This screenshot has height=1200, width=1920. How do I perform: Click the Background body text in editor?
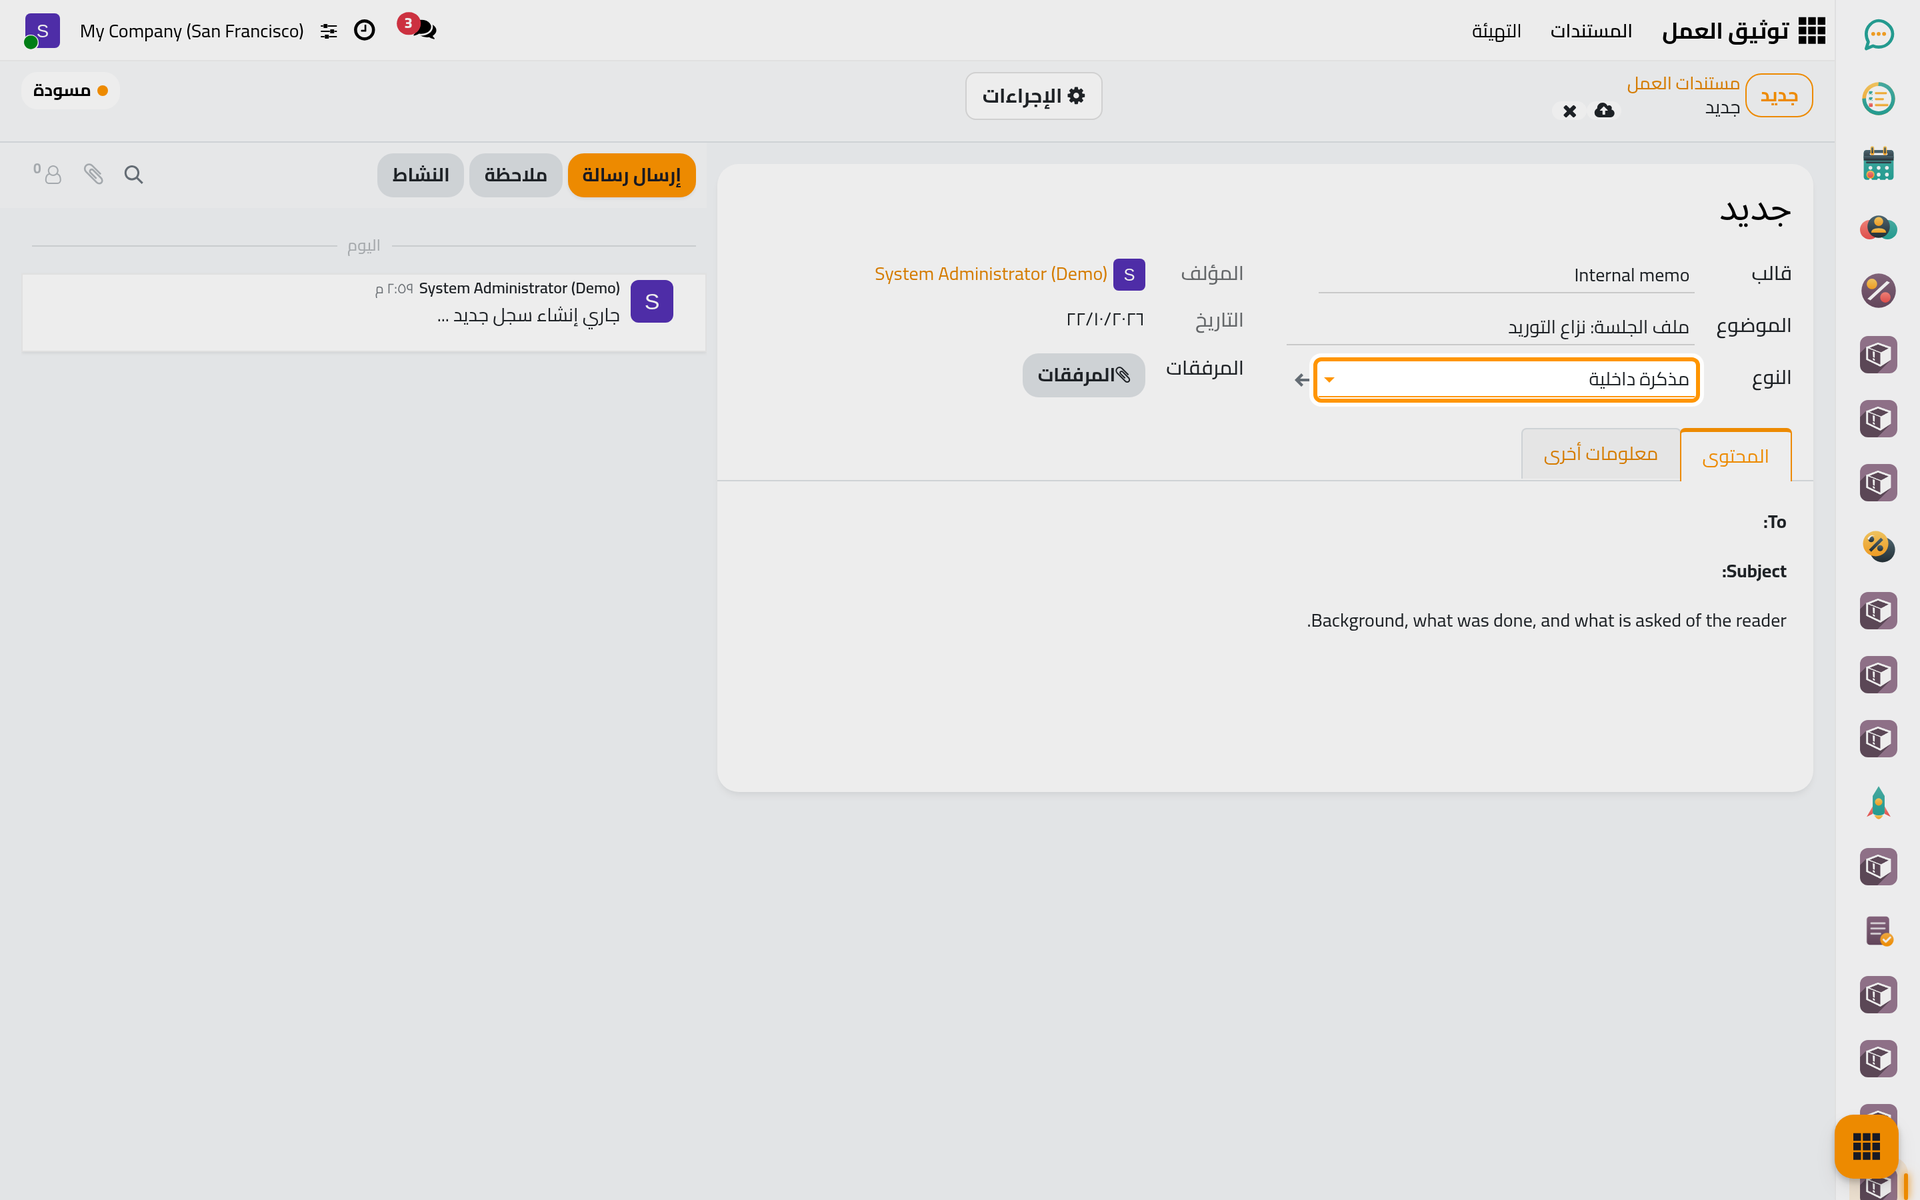click(x=1546, y=621)
